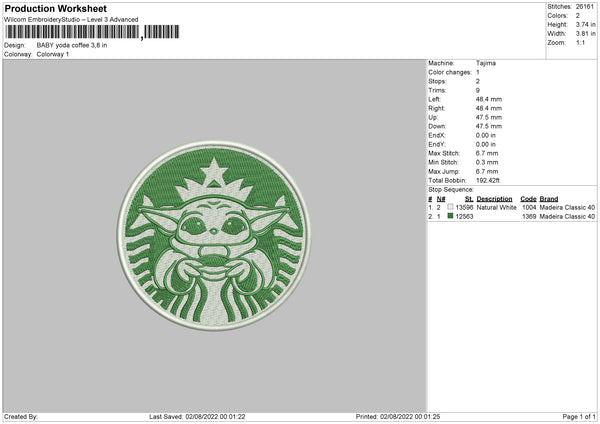
Task: Click 'Madeira Classic 40' in the code 1369 row
Action: click(x=567, y=216)
